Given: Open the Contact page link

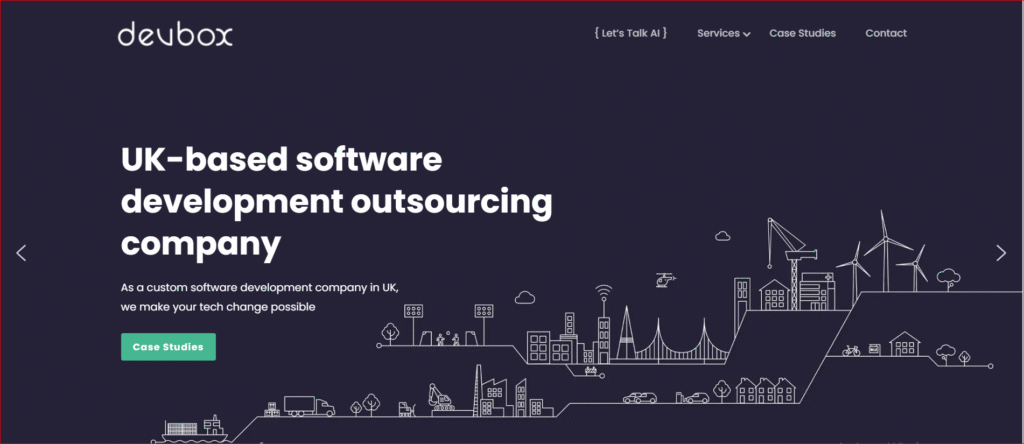Looking at the screenshot, I should tap(886, 33).
